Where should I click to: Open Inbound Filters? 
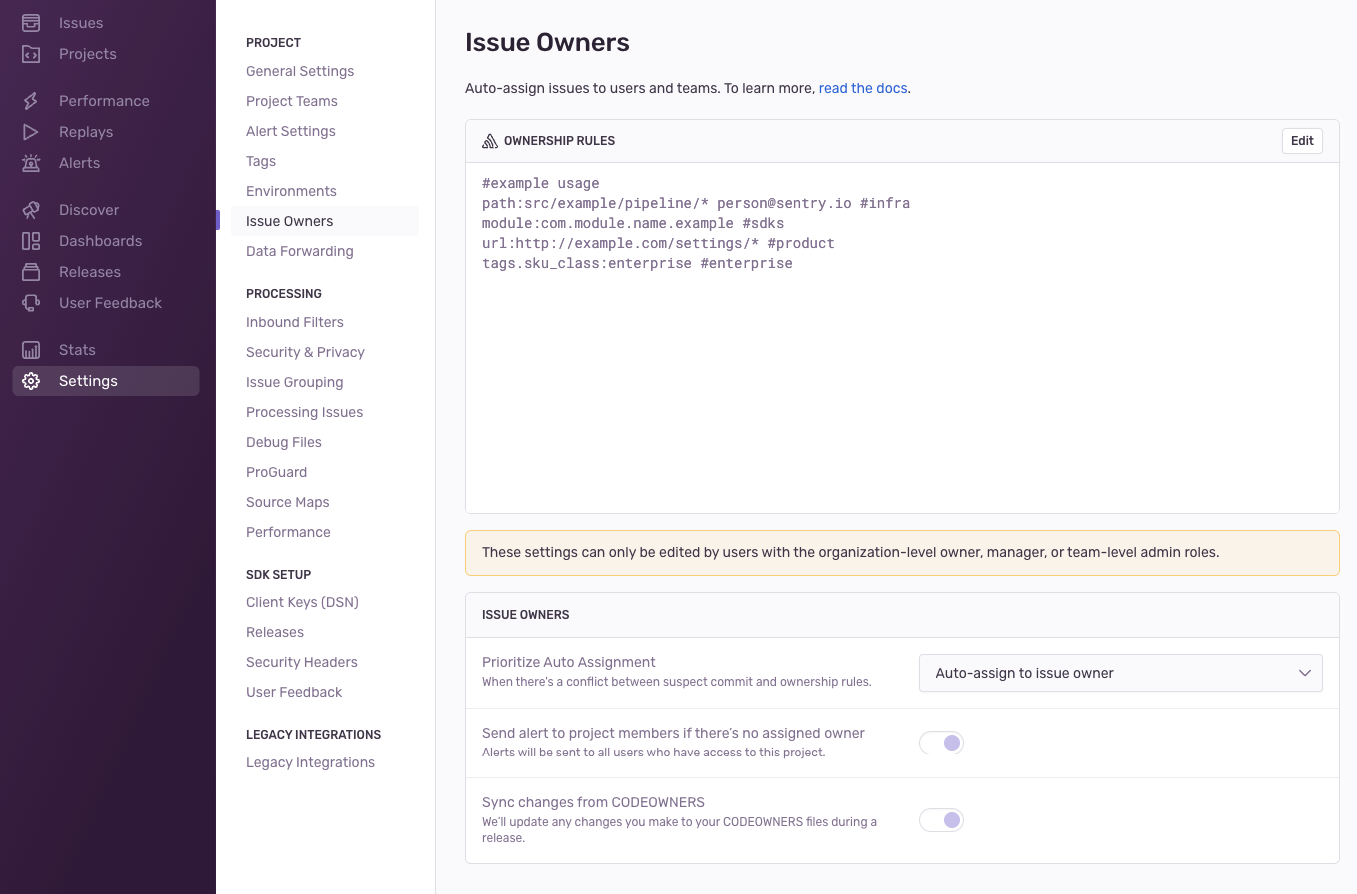pyautogui.click(x=295, y=322)
